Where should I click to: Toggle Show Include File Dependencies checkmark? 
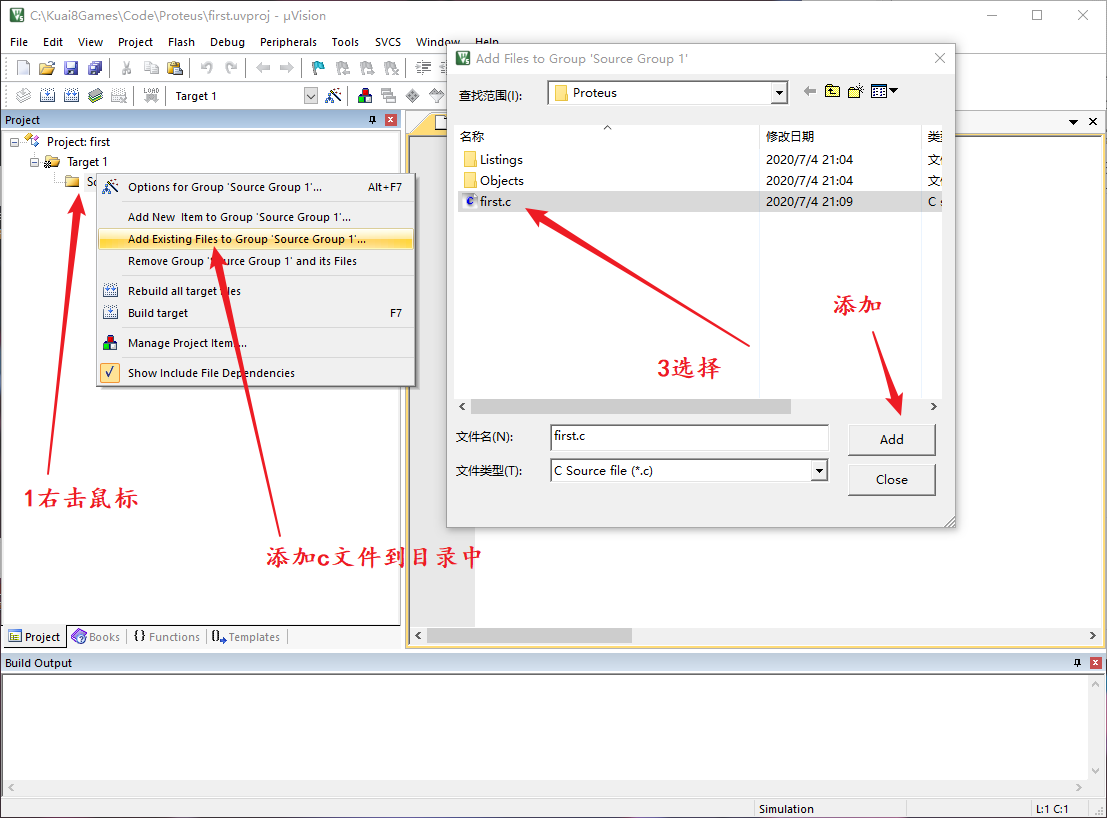point(109,373)
